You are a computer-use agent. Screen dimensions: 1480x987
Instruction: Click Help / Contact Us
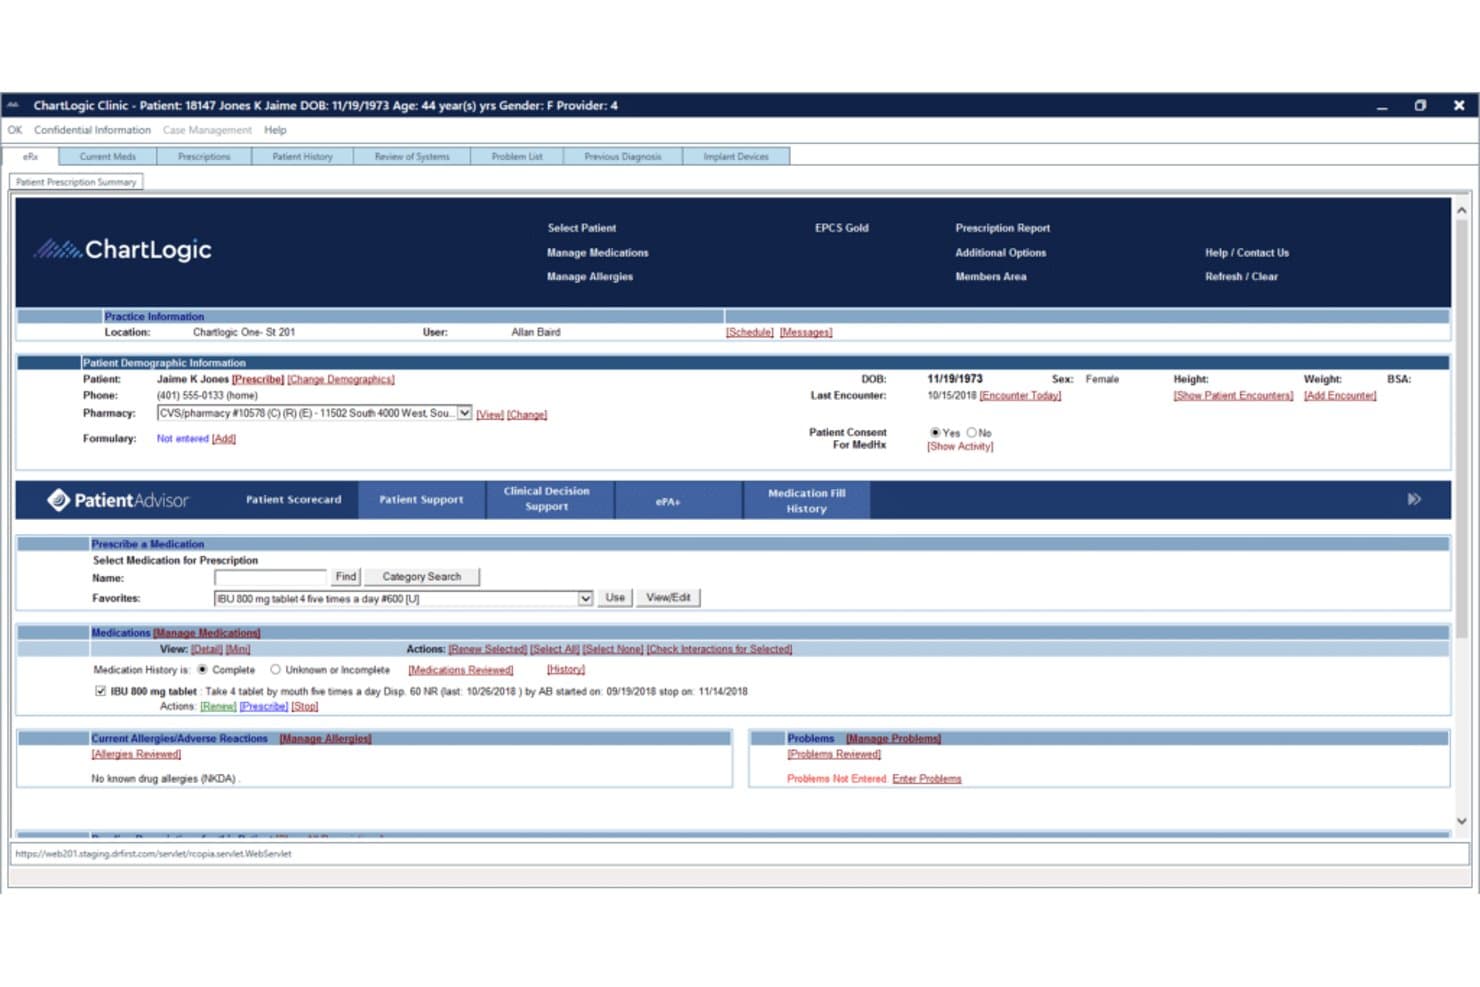click(1247, 253)
